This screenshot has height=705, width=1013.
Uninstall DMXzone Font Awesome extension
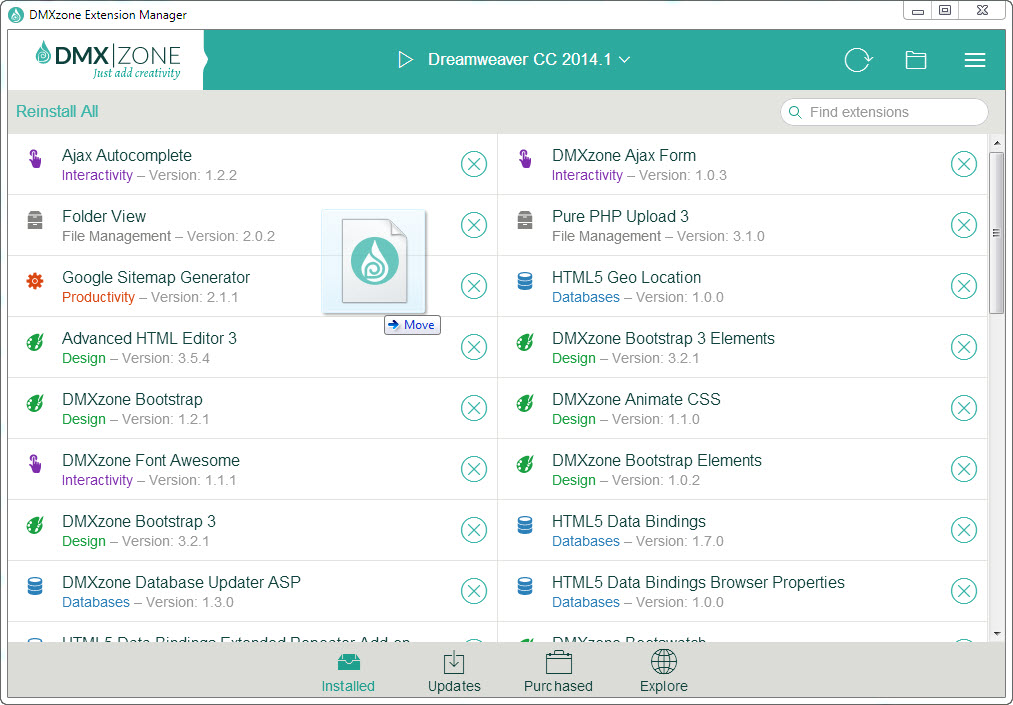(x=474, y=468)
